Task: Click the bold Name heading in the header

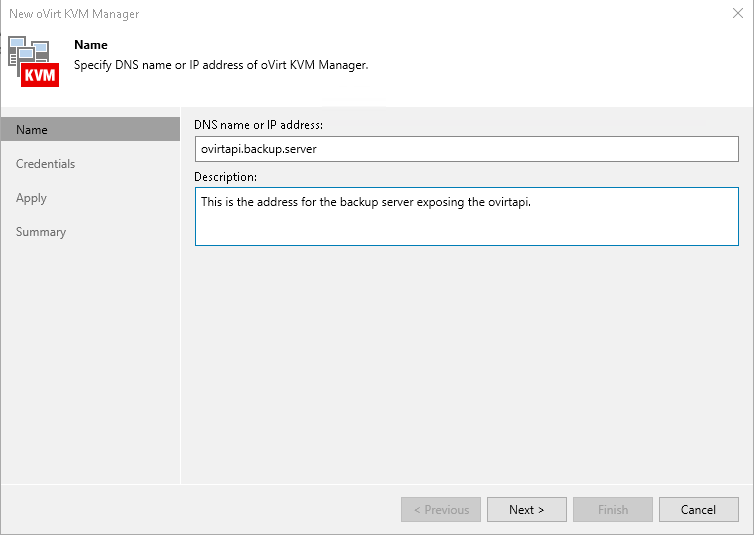Action: click(91, 45)
